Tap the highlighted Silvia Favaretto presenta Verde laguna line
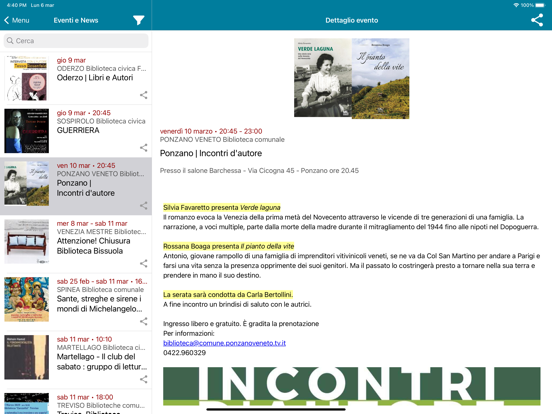This screenshot has height=414, width=552. coord(222,207)
